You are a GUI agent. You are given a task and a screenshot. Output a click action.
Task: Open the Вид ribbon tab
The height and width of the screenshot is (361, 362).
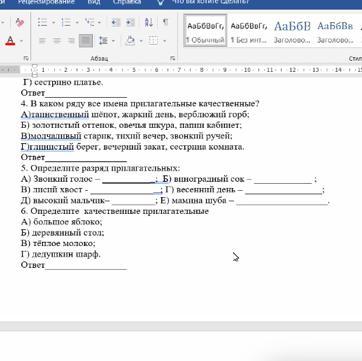(x=94, y=2)
